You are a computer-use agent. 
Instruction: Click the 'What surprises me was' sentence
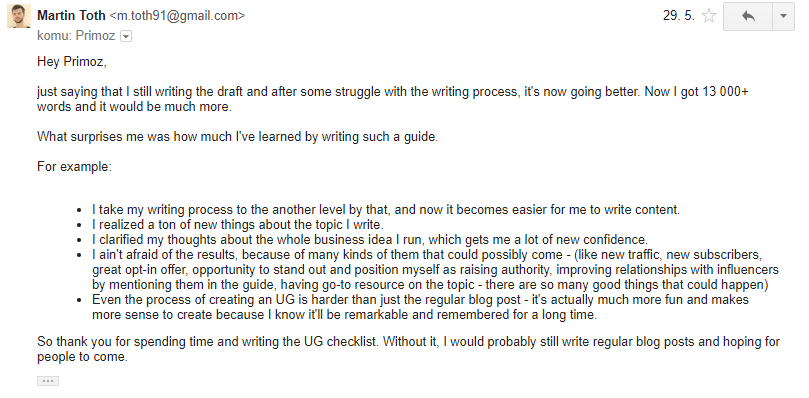(x=237, y=137)
